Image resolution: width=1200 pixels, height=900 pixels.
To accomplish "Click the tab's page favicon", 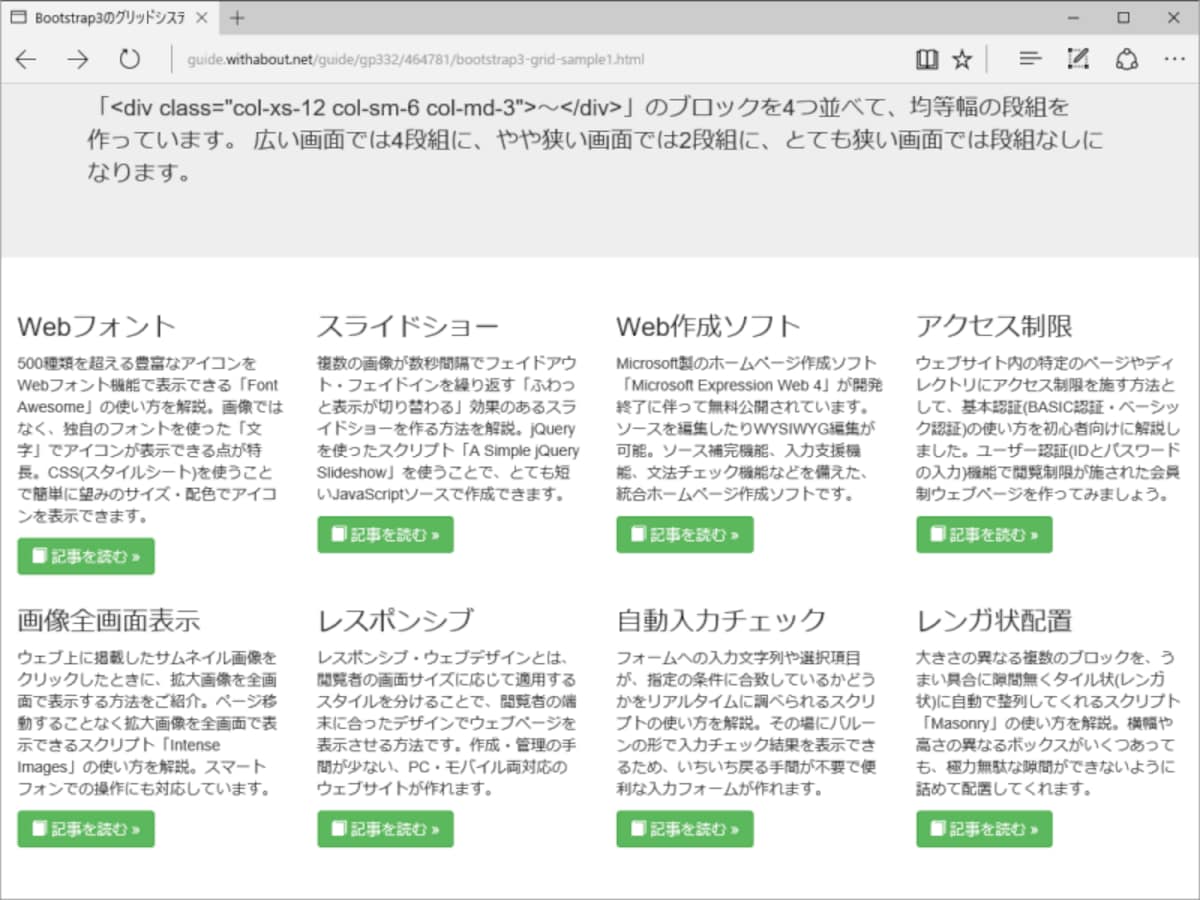I will tap(18, 18).
